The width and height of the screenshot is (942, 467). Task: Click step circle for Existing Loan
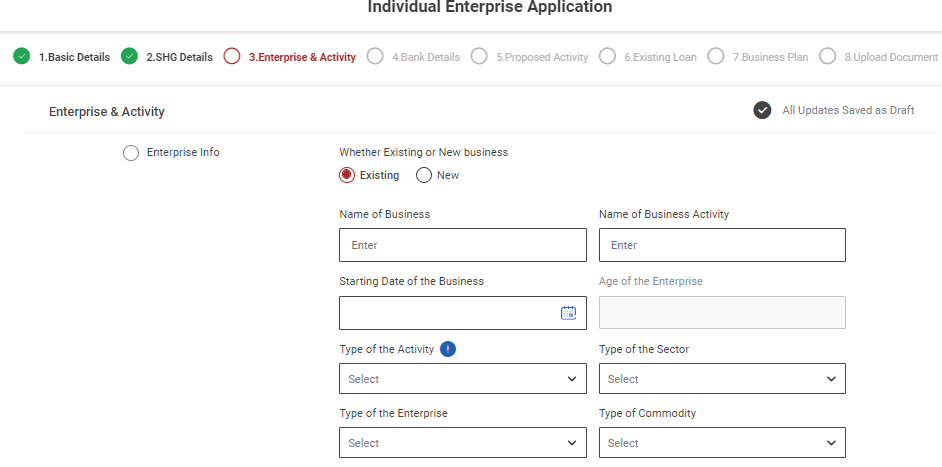click(x=607, y=57)
